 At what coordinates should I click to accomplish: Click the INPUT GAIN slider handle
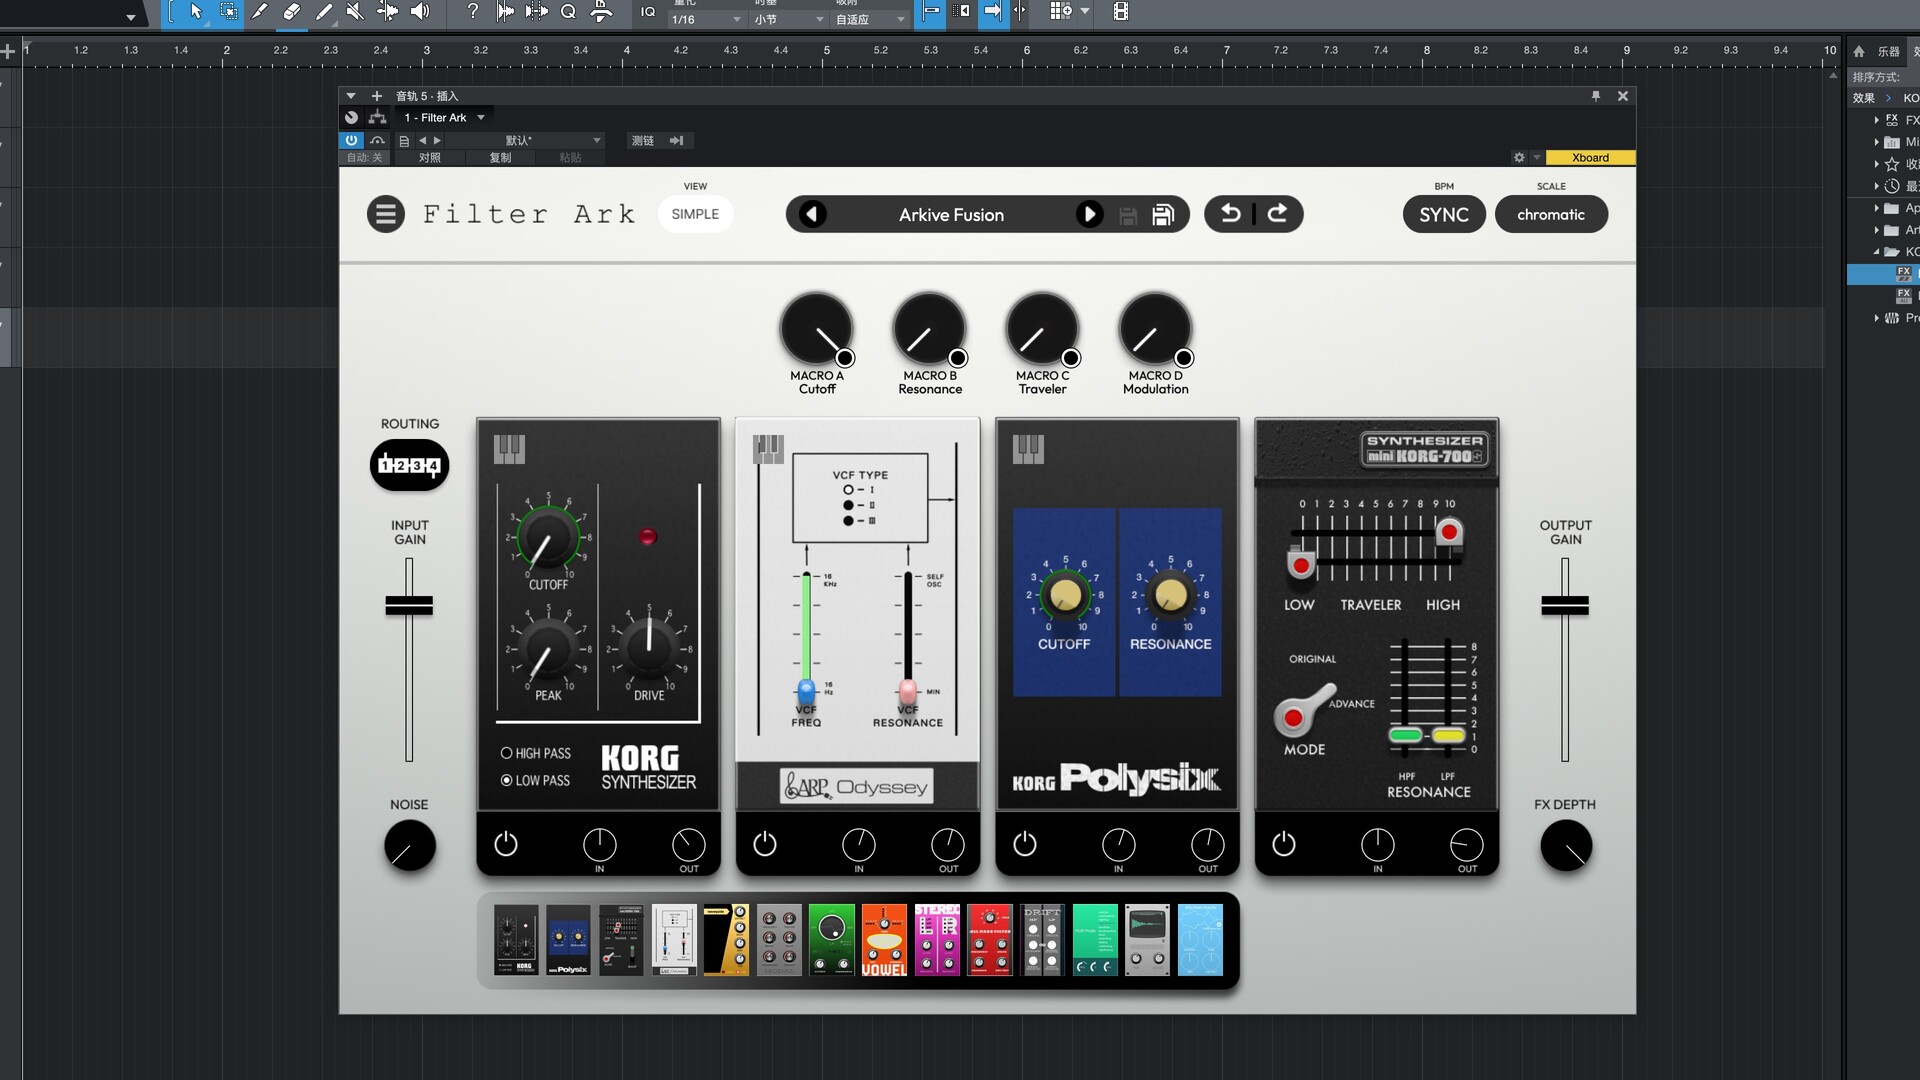(409, 605)
